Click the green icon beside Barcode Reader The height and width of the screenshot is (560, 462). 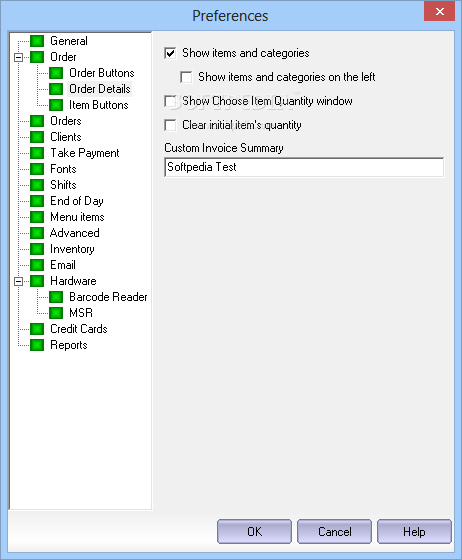point(56,297)
